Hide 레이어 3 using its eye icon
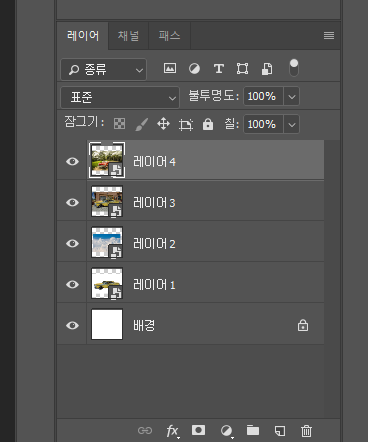The height and width of the screenshot is (442, 368). click(72, 202)
